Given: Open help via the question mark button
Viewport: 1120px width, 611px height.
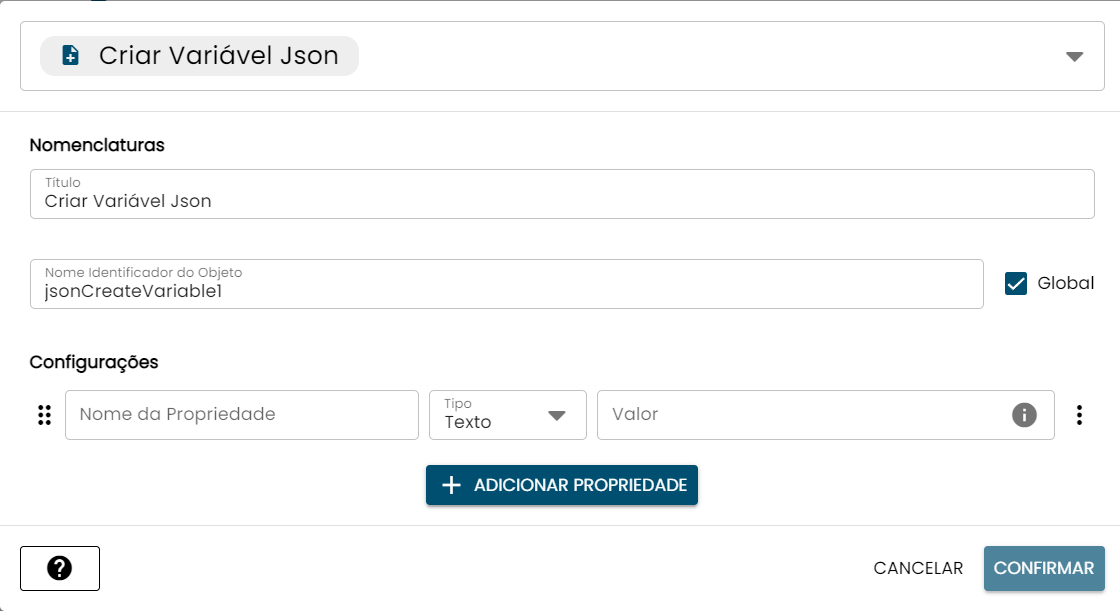Looking at the screenshot, I should pyautogui.click(x=60, y=568).
